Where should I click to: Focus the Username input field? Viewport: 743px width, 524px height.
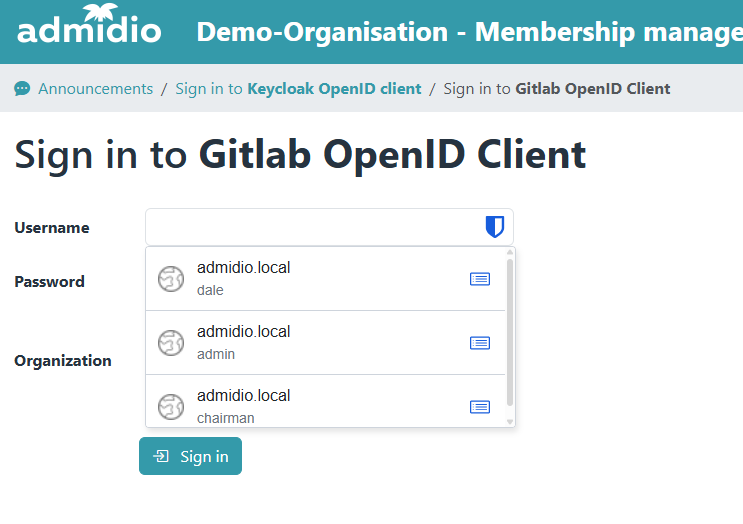coord(310,227)
